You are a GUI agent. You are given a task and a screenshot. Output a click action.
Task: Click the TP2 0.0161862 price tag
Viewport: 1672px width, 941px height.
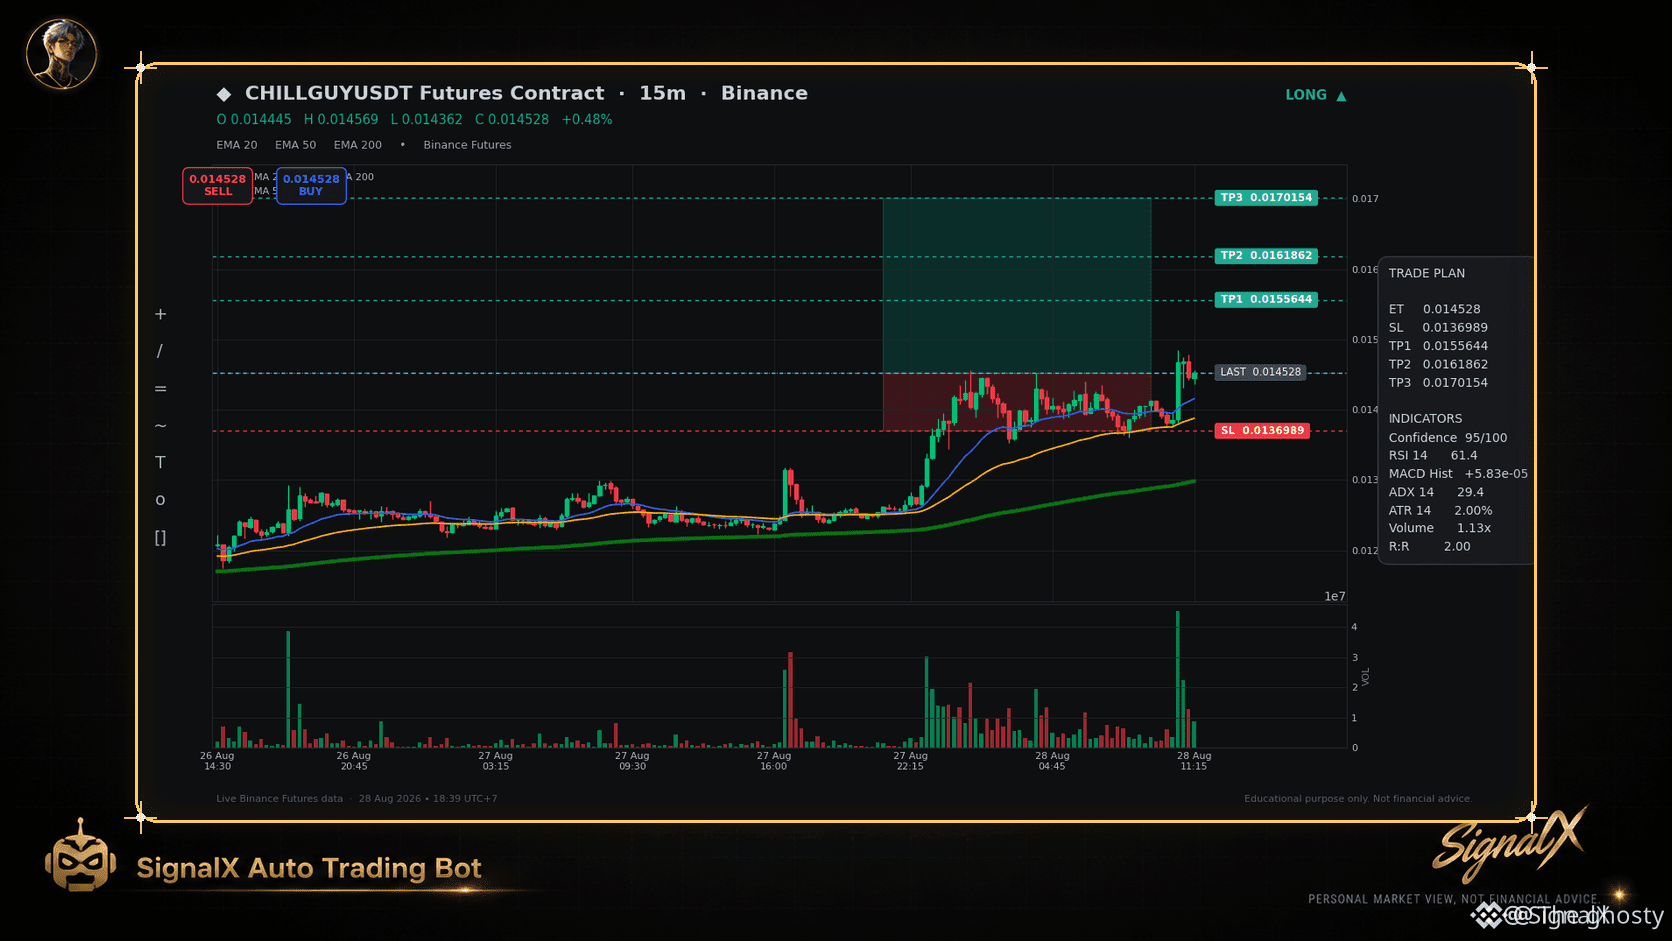point(1266,256)
